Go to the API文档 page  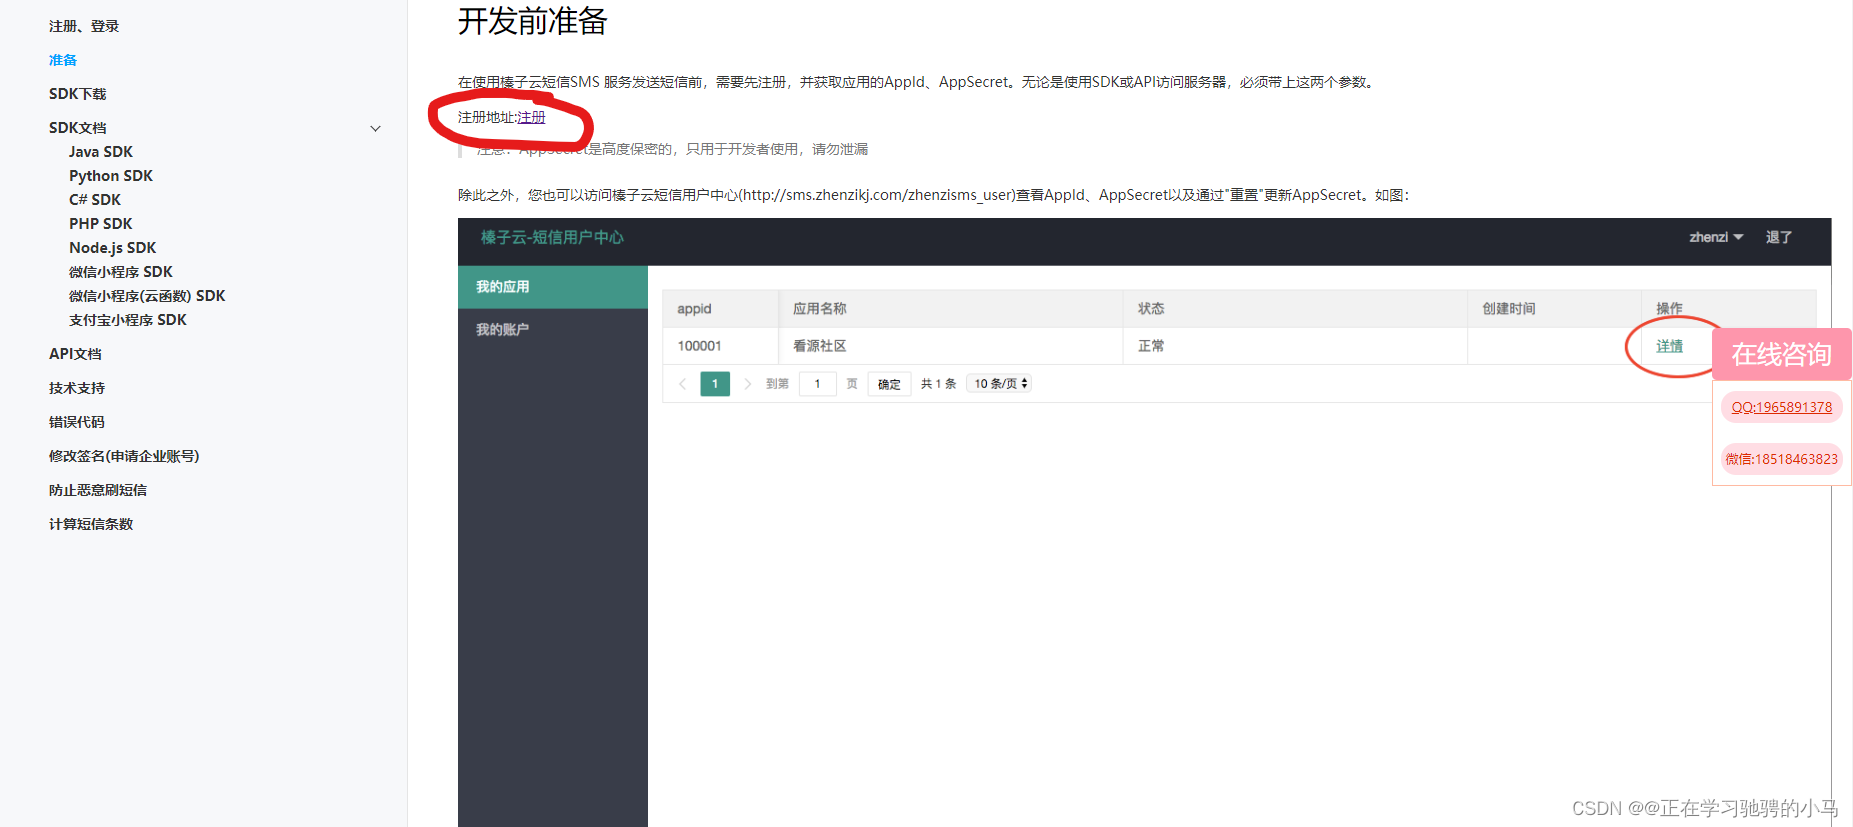point(76,354)
